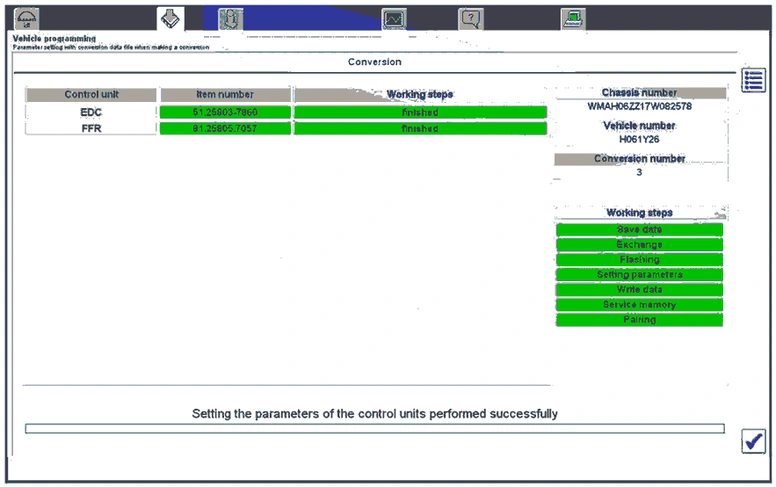Click the progress bar below success message
The height and width of the screenshot is (487, 776).
coord(374,429)
